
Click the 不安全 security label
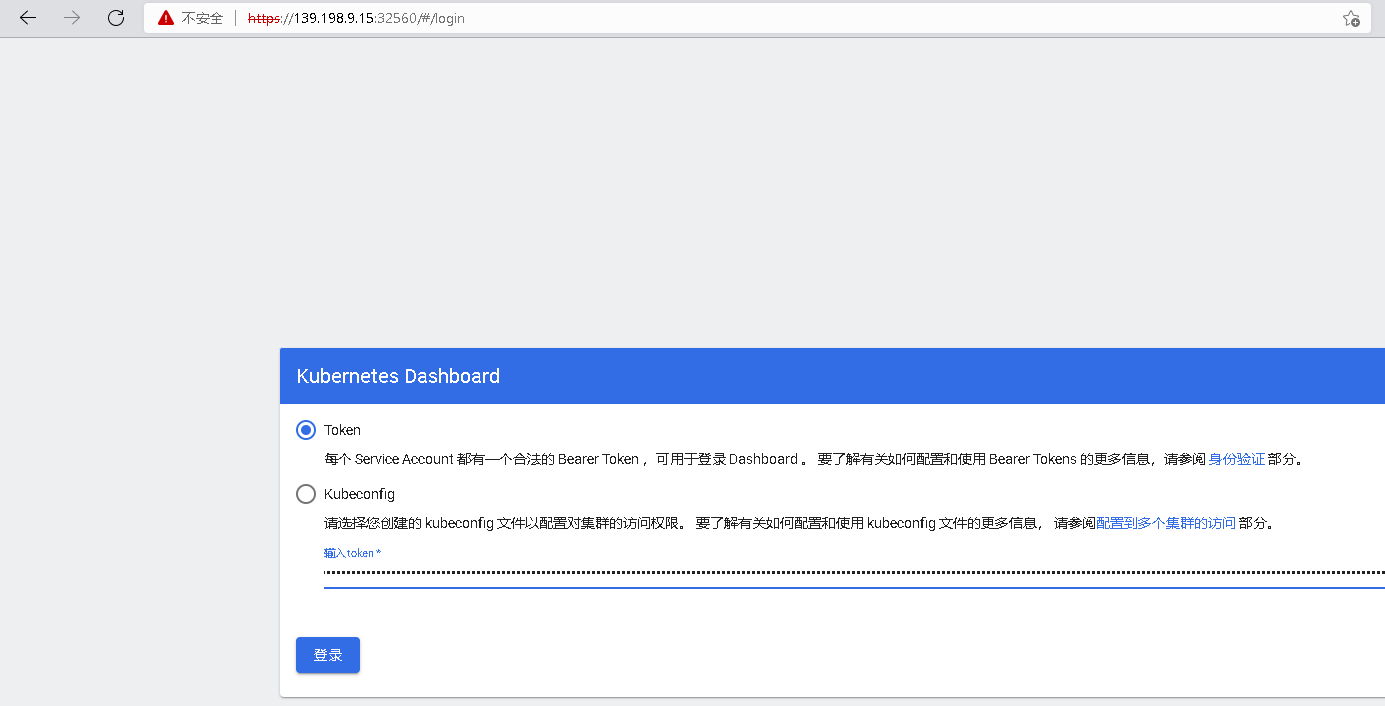pos(202,18)
